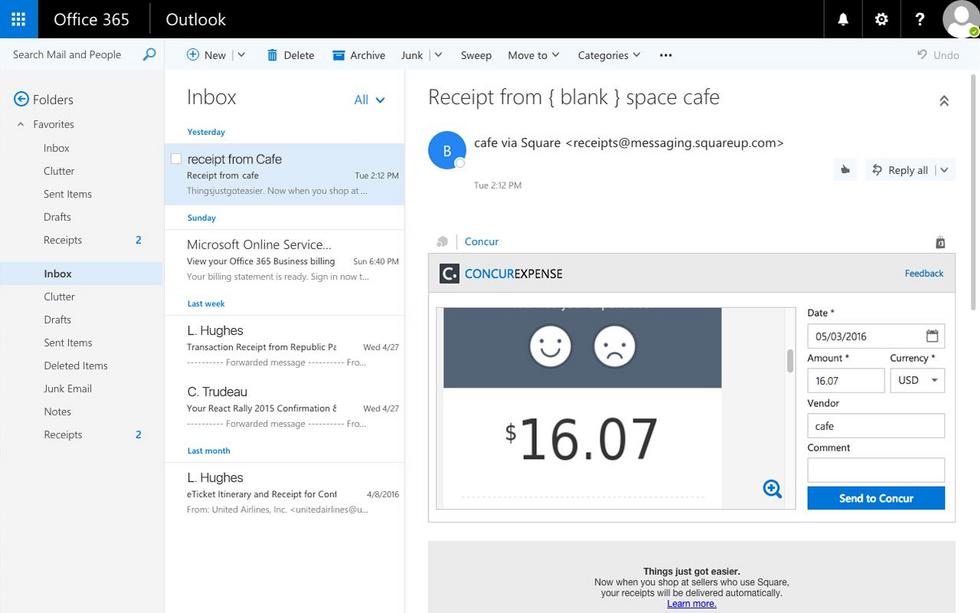This screenshot has height=613, width=980.
Task: Archive the selected message
Action: click(359, 55)
